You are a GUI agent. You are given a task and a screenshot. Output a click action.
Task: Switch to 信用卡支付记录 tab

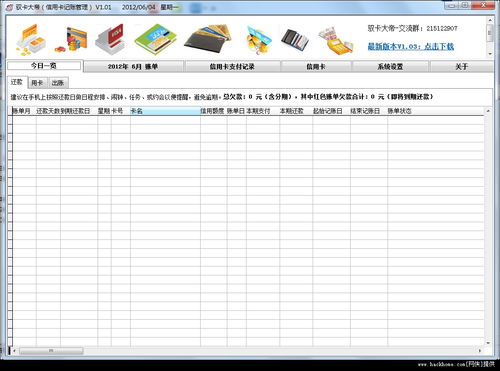click(232, 67)
